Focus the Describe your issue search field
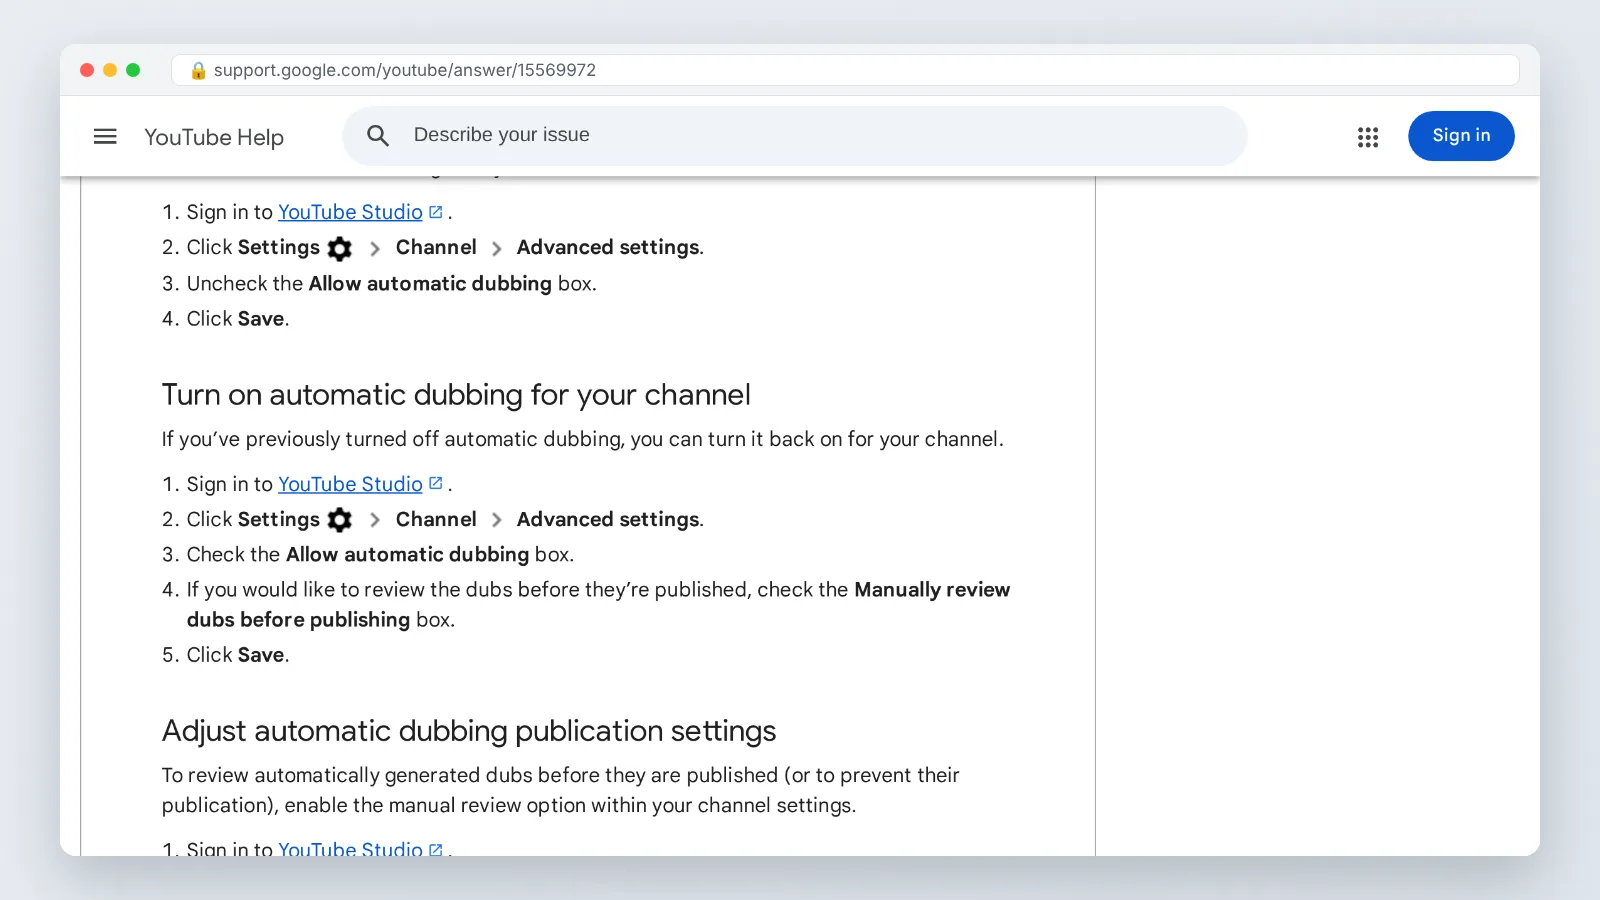This screenshot has width=1600, height=900. (x=795, y=136)
